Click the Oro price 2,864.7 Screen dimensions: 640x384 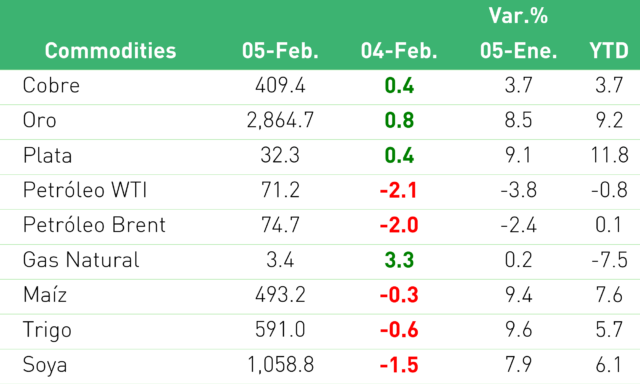[280, 120]
